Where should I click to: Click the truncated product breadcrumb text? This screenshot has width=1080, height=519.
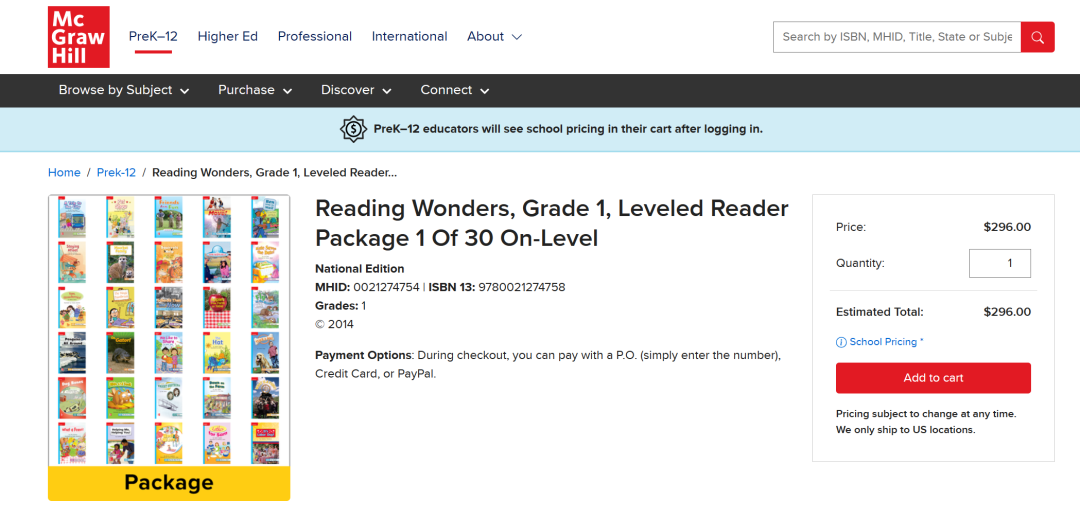(274, 172)
